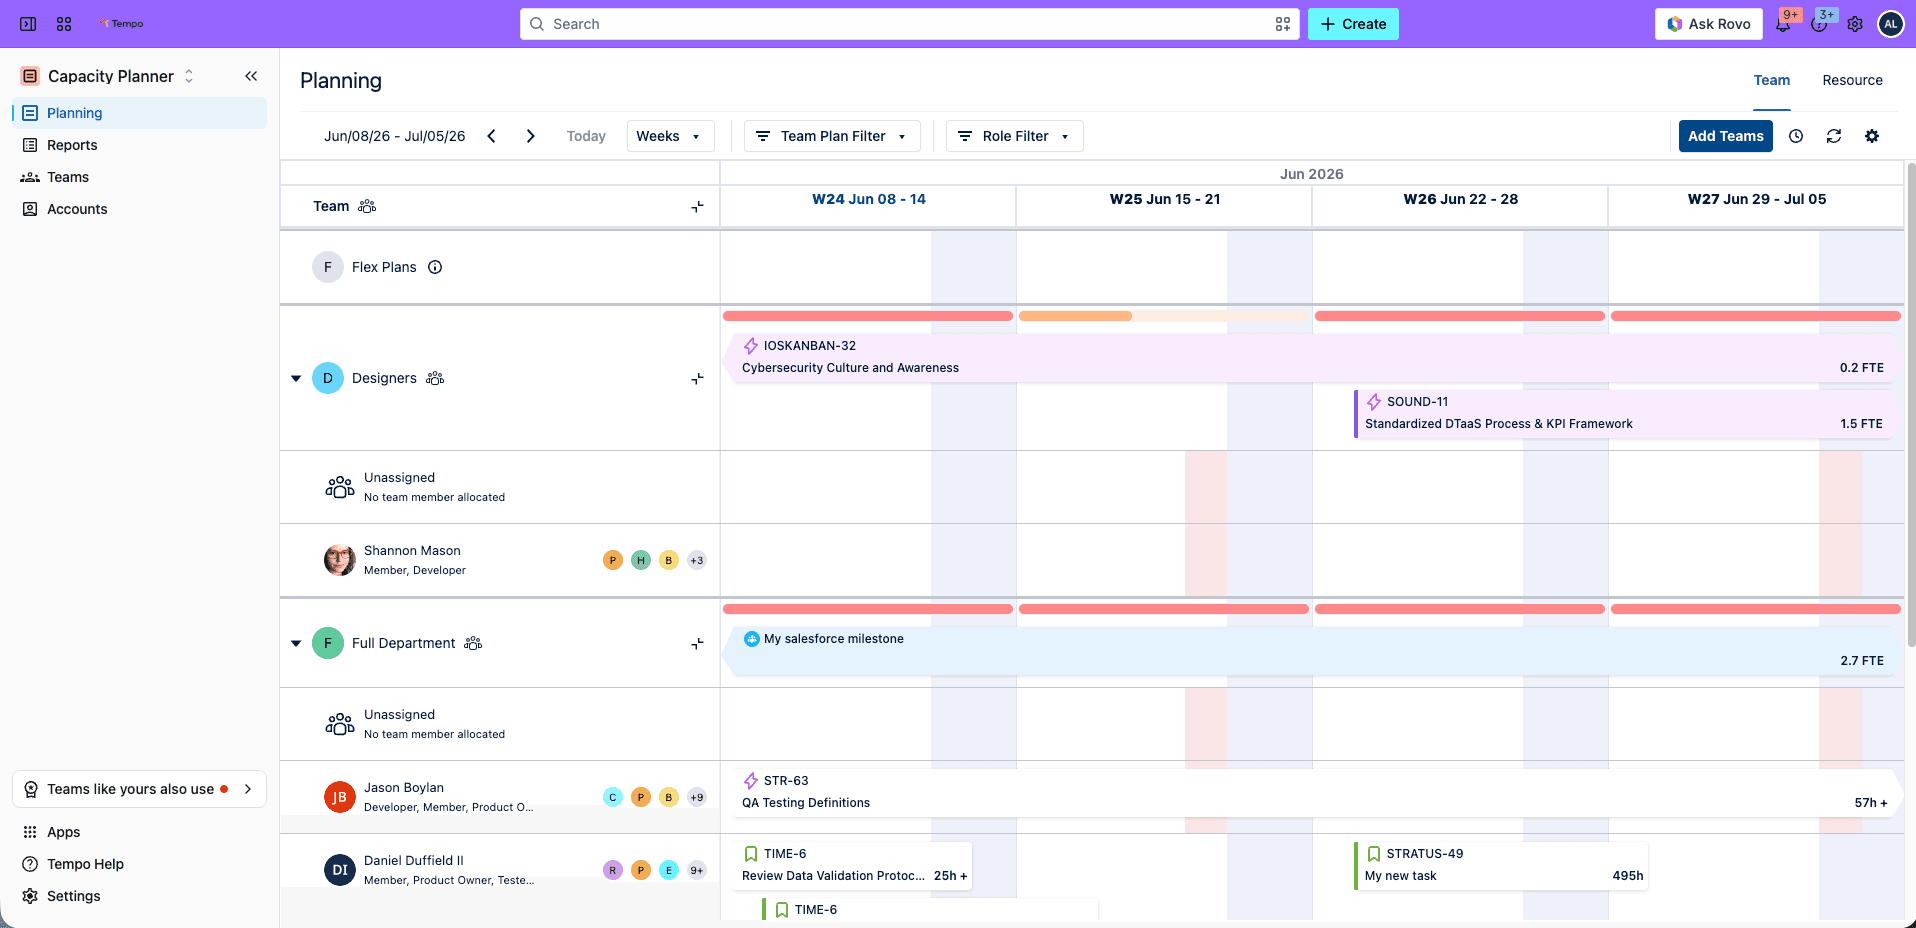
Task: Click the collapse-all icon in the Team header
Action: (697, 206)
